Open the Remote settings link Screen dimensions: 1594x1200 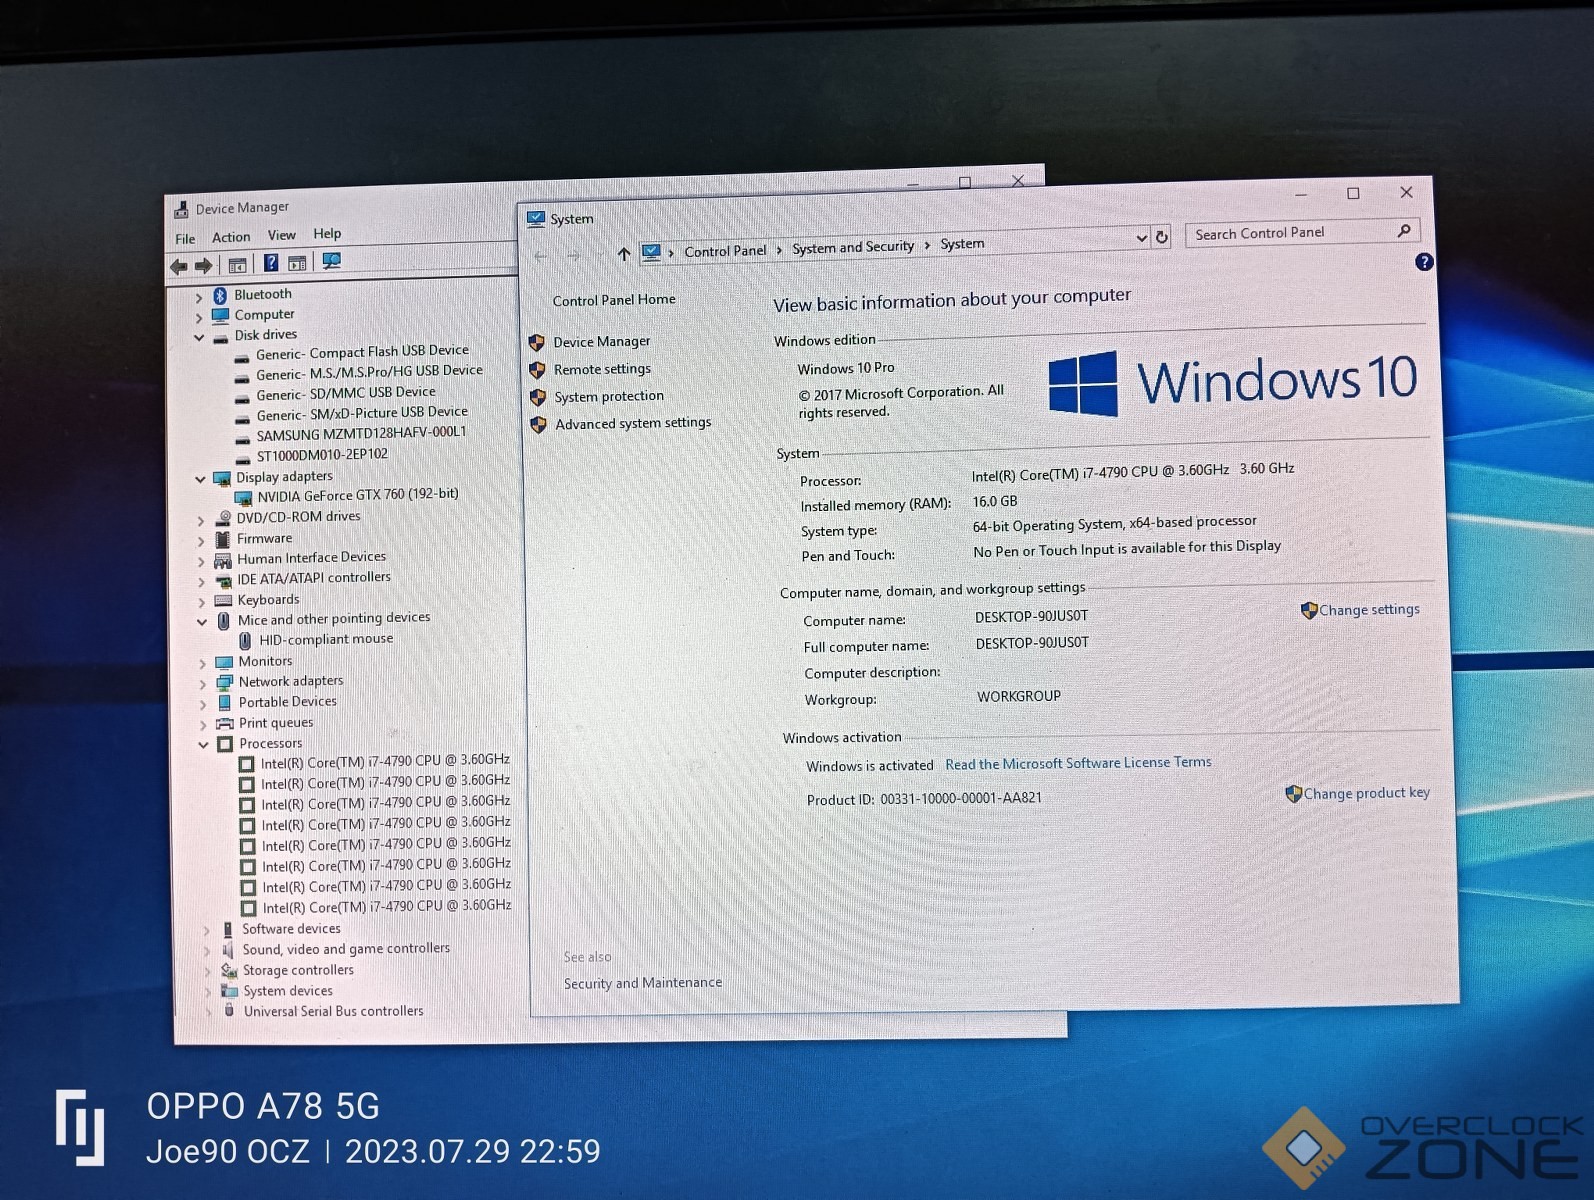point(602,369)
